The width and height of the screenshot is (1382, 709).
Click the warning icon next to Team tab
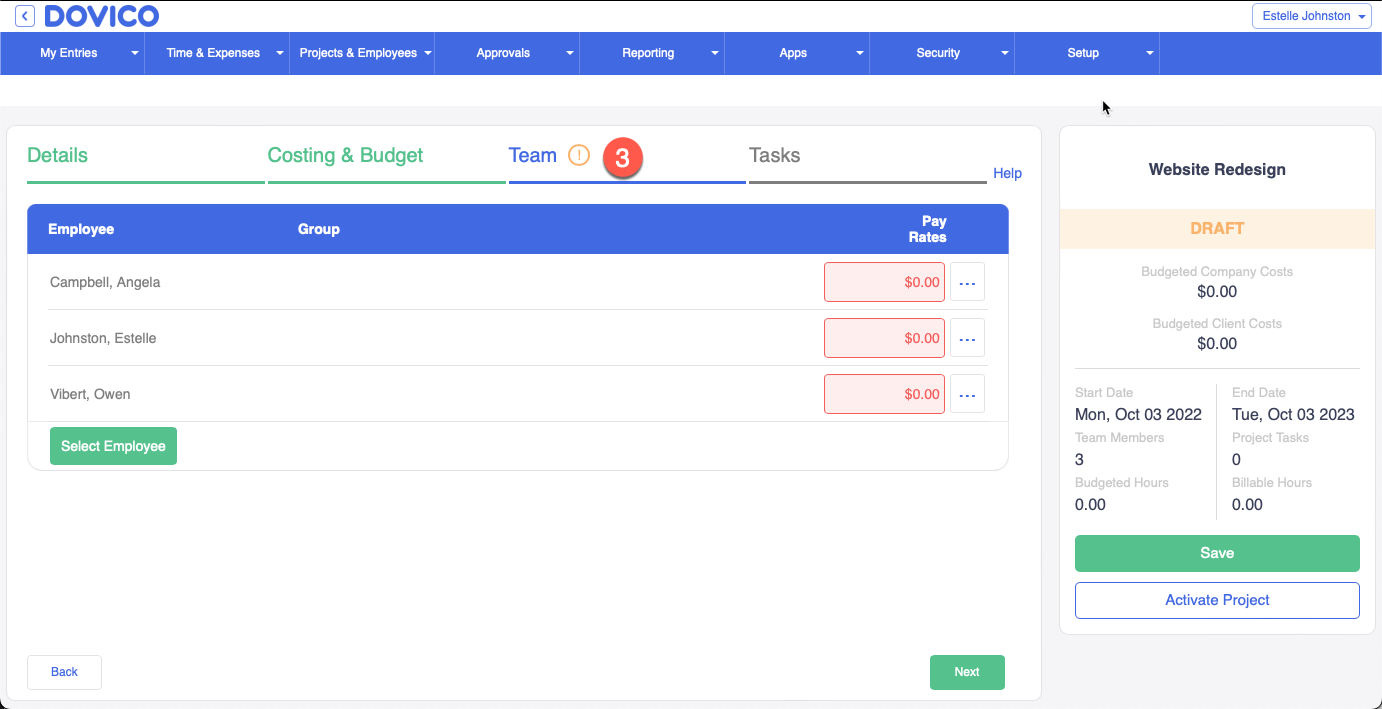tap(578, 155)
